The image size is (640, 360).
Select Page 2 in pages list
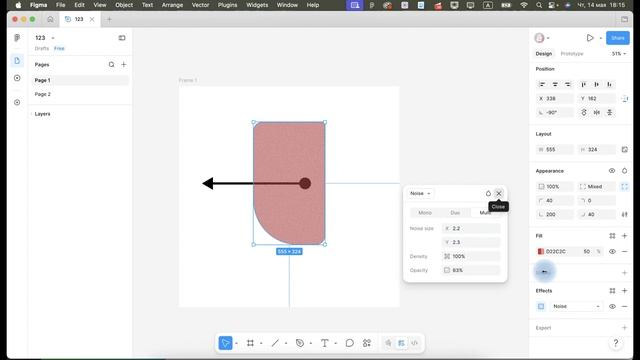42,94
